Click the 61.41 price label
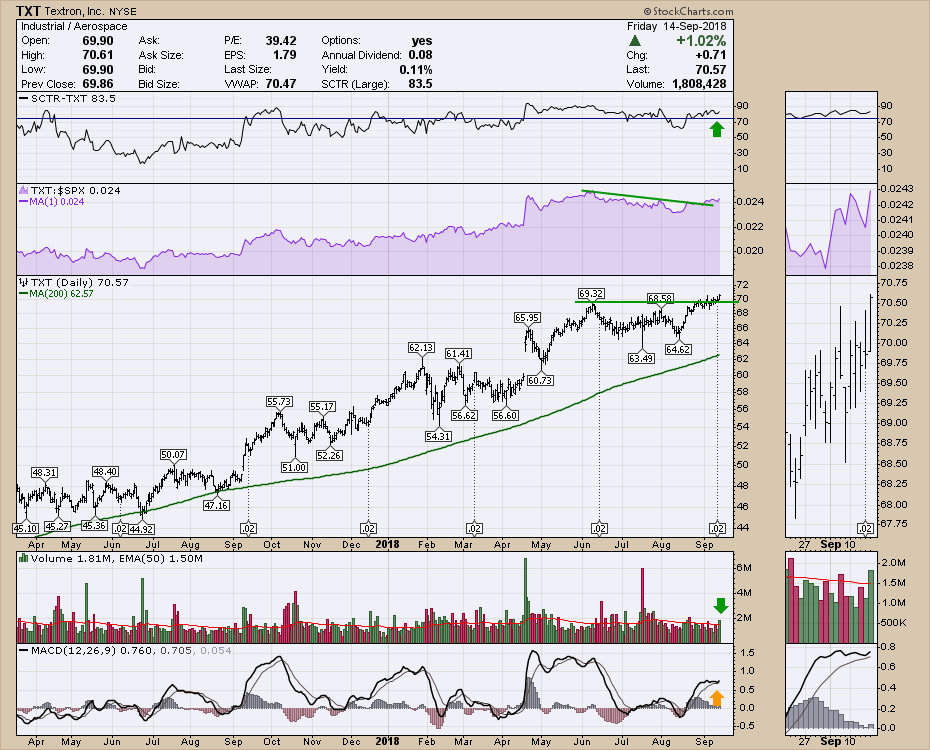The image size is (930, 750). tap(458, 353)
